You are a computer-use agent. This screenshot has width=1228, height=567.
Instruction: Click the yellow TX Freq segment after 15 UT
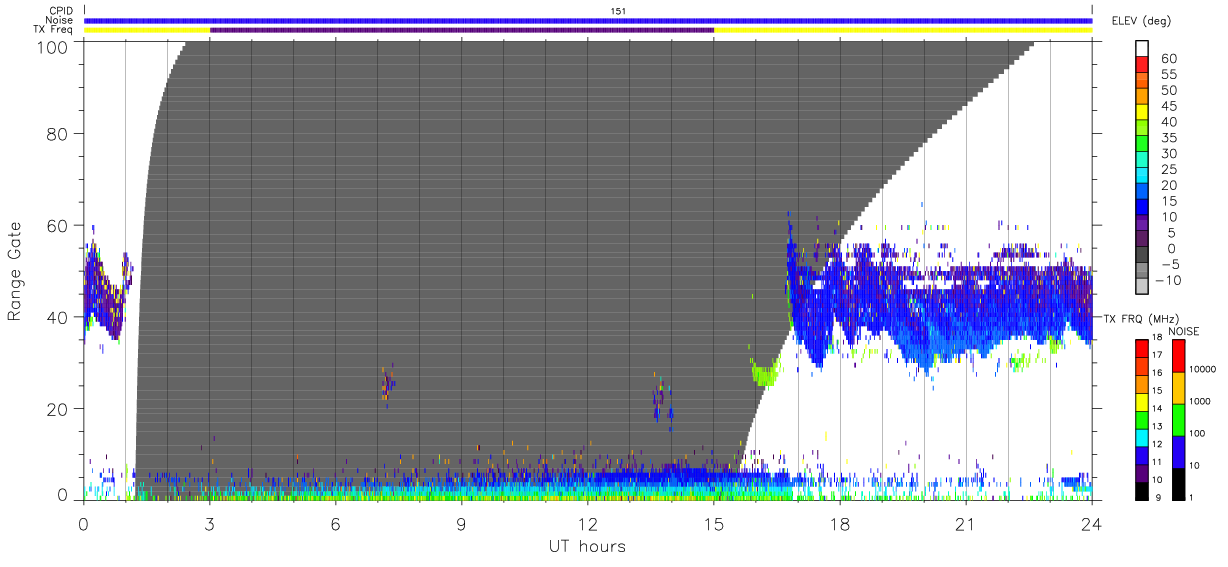tap(903, 30)
